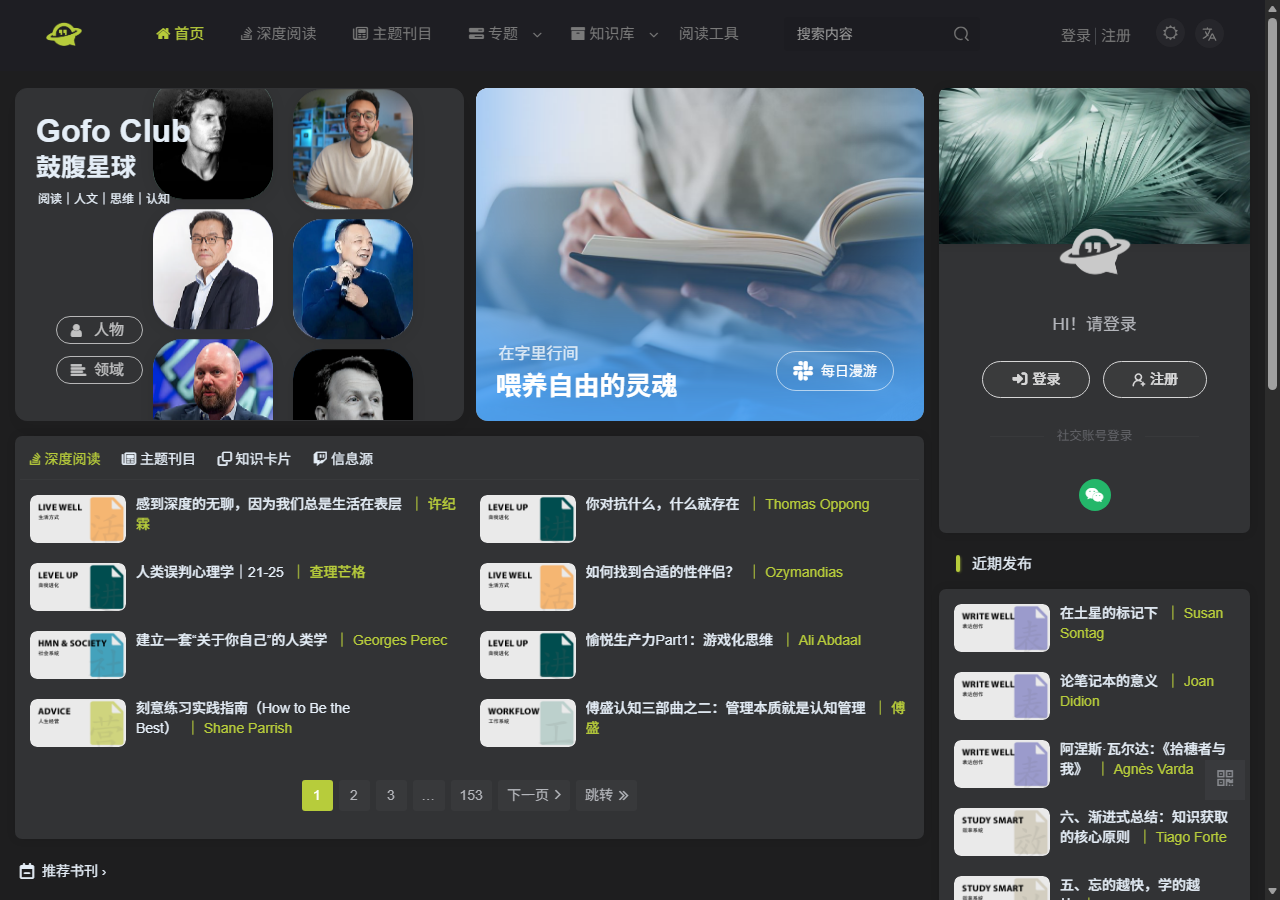Open 主题刊目 in the top navigation
Viewport: 1280px width, 900px height.
click(x=392, y=34)
